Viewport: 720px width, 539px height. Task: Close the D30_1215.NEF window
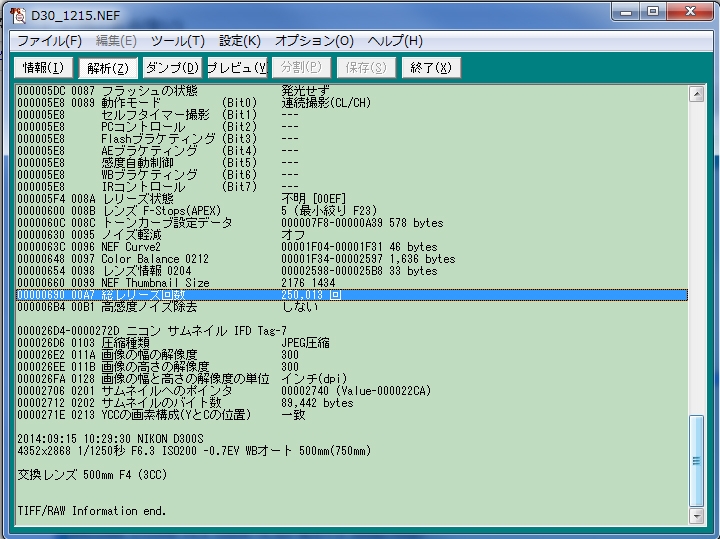pos(690,11)
